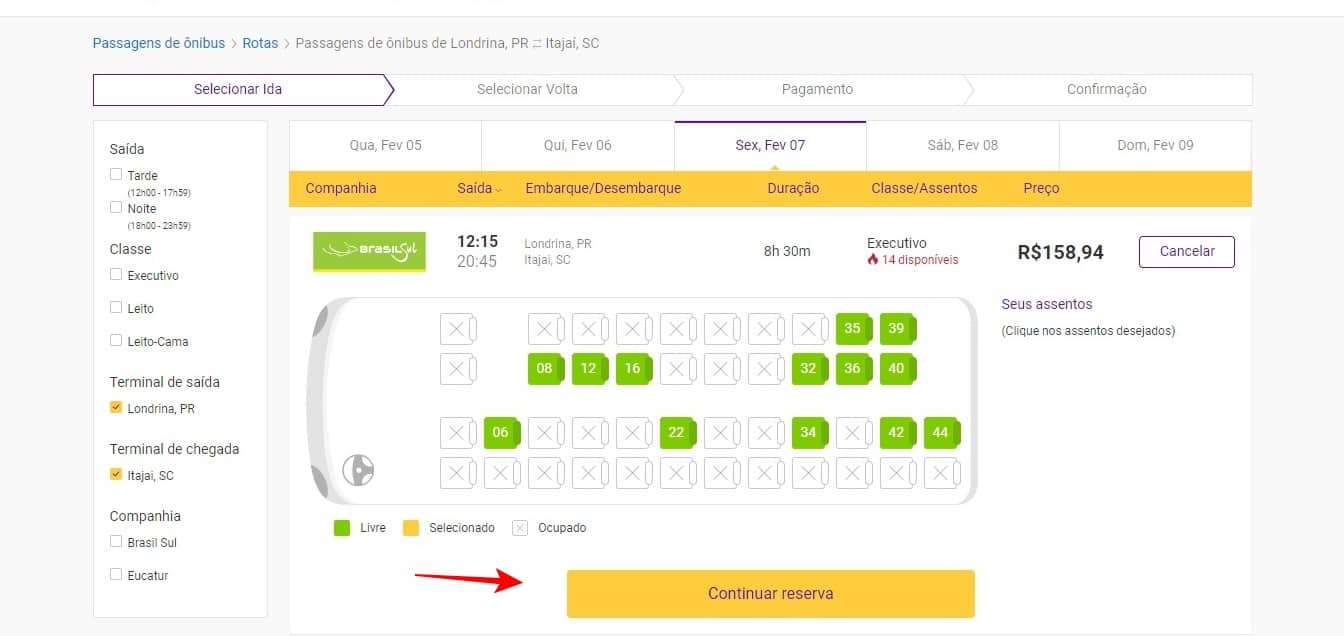
Task: Choose green seat 40
Action: [x=897, y=368]
